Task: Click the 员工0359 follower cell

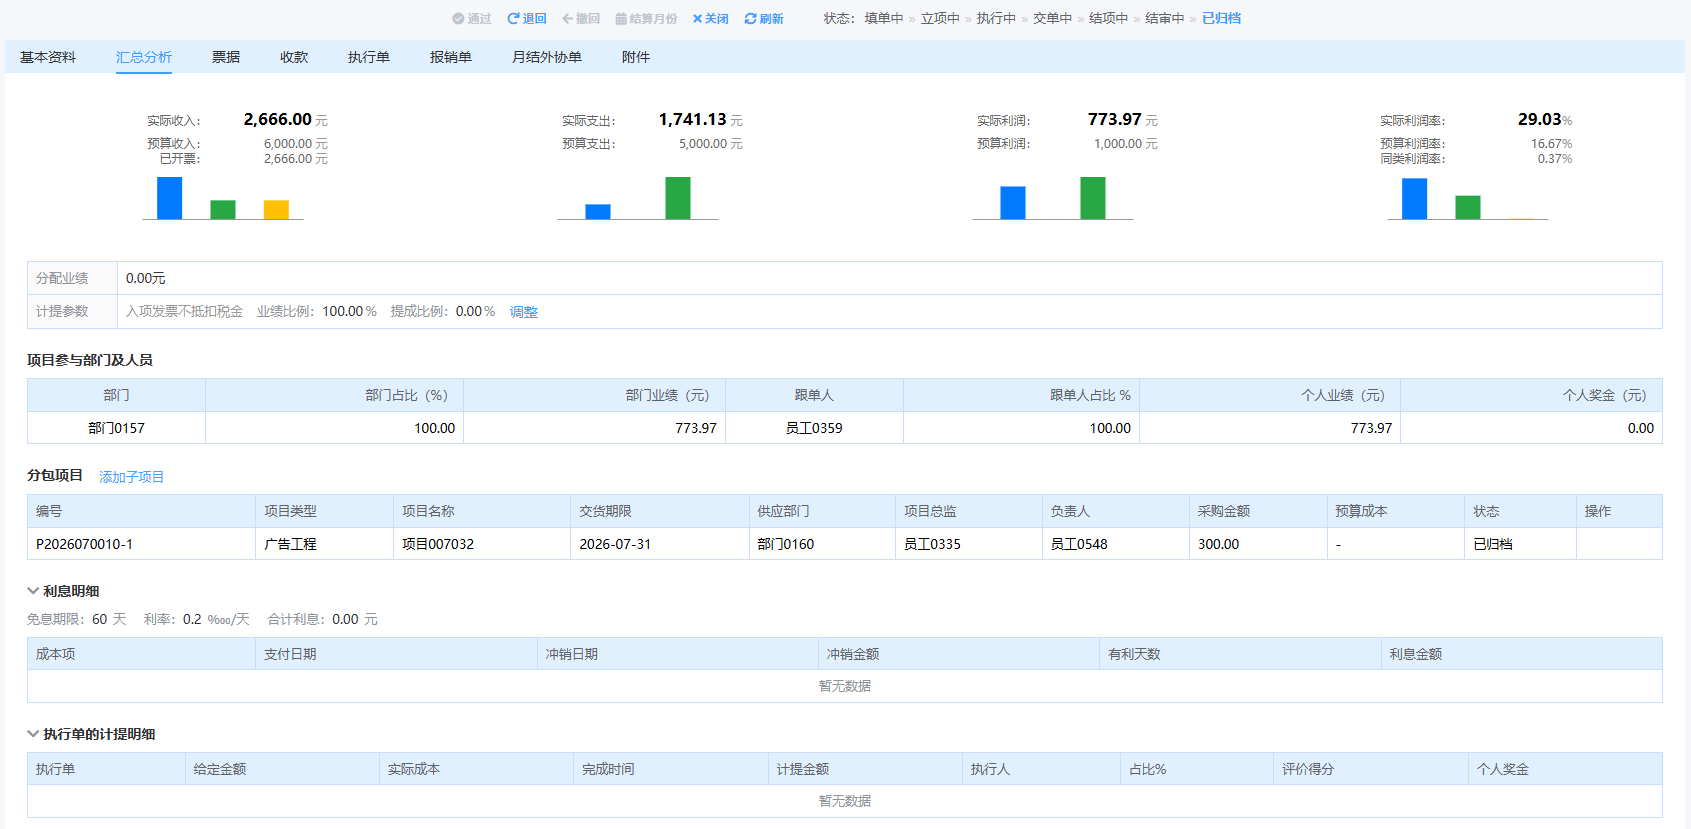Action: pos(814,428)
